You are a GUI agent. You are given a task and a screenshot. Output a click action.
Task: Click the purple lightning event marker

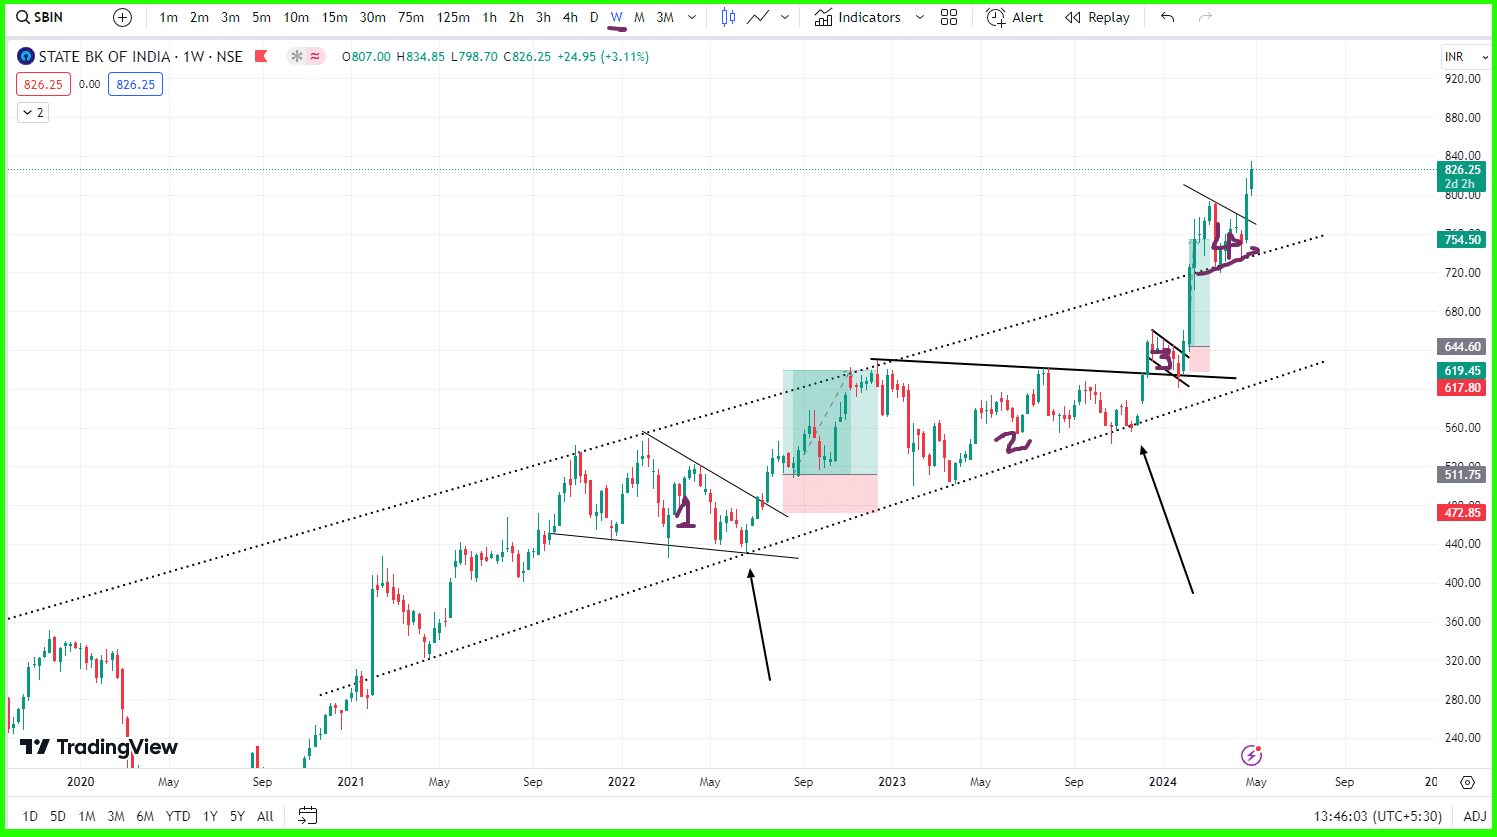1251,755
